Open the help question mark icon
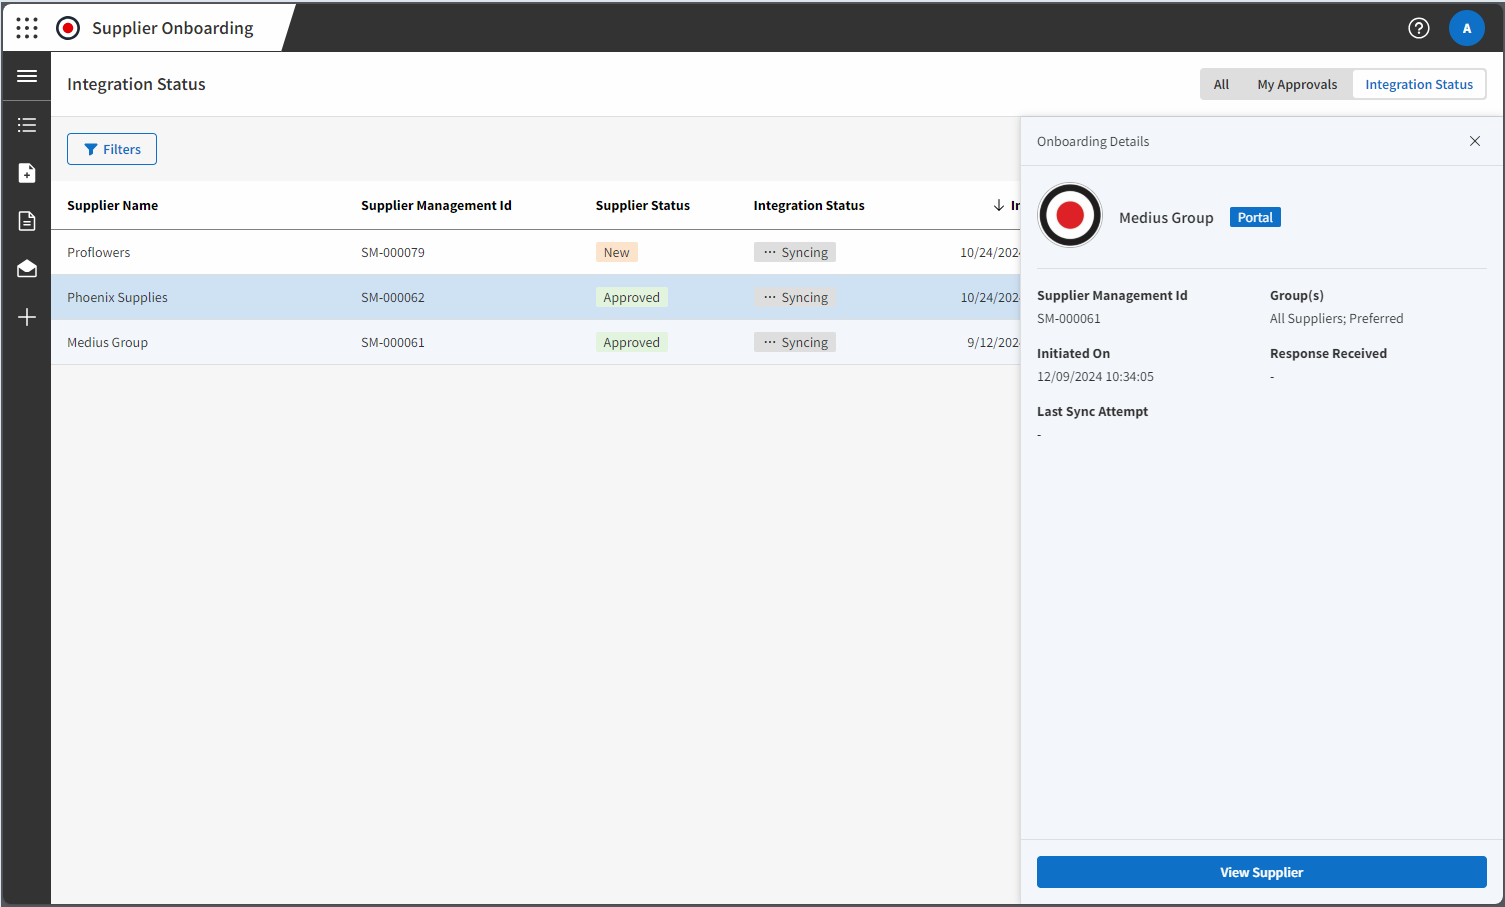Screen dimensions: 1505x907 [x=1419, y=28]
